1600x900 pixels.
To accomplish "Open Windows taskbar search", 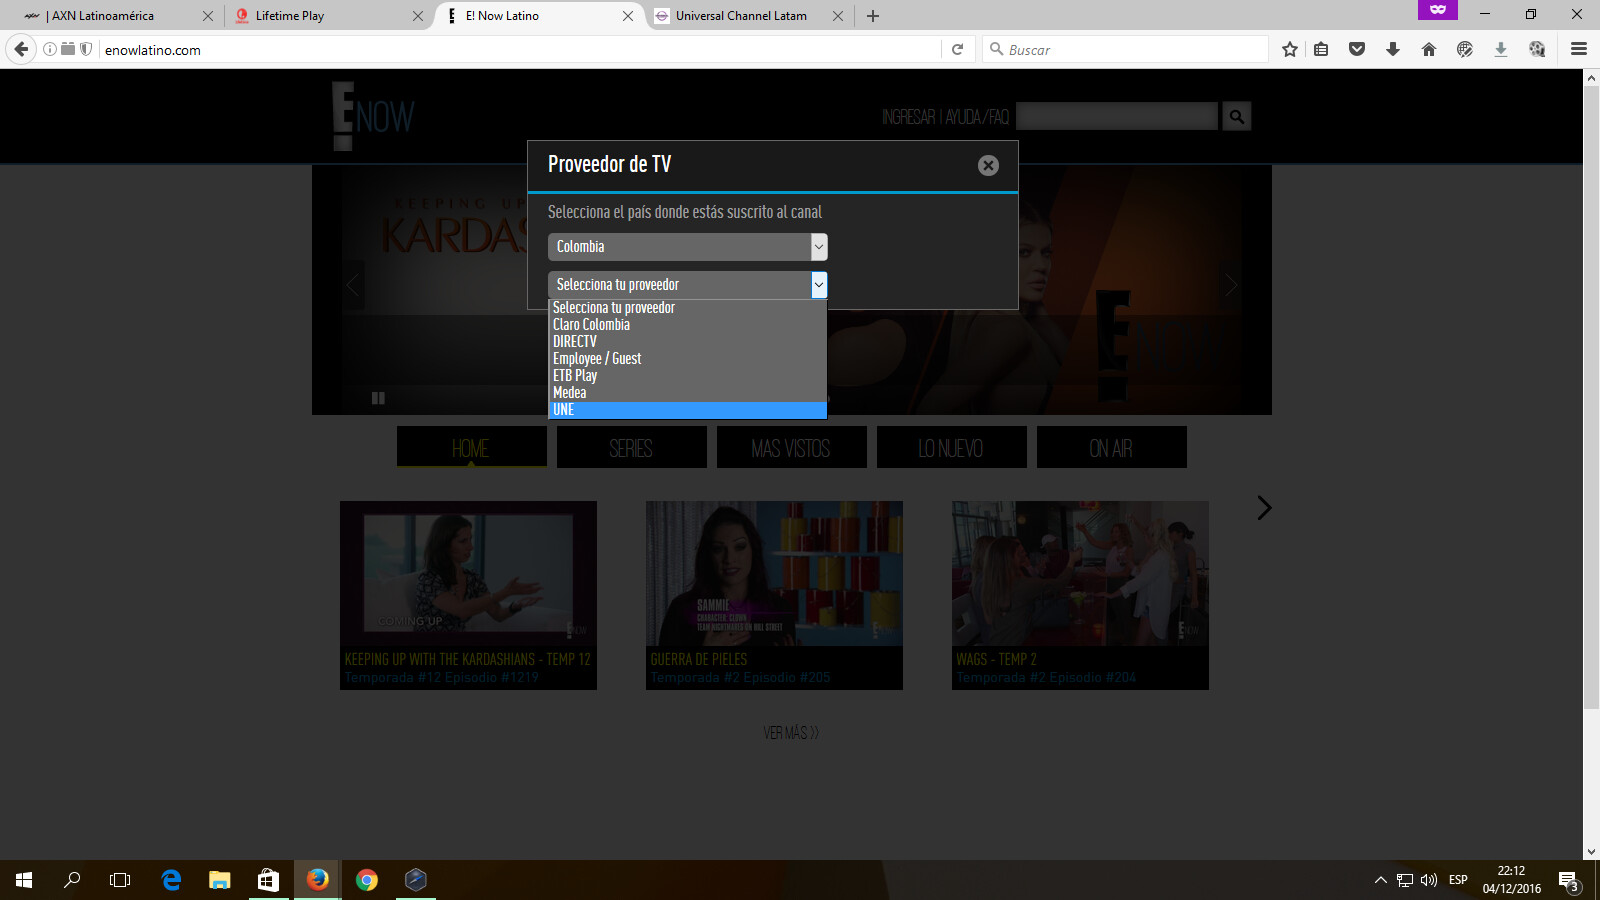I will coord(72,880).
